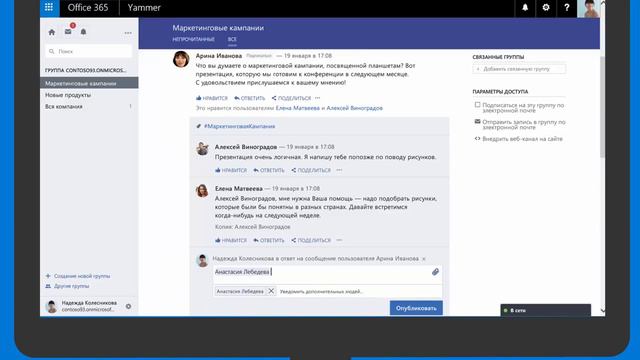Open the settings gear in top bar
640x360 pixels.
pos(546,7)
